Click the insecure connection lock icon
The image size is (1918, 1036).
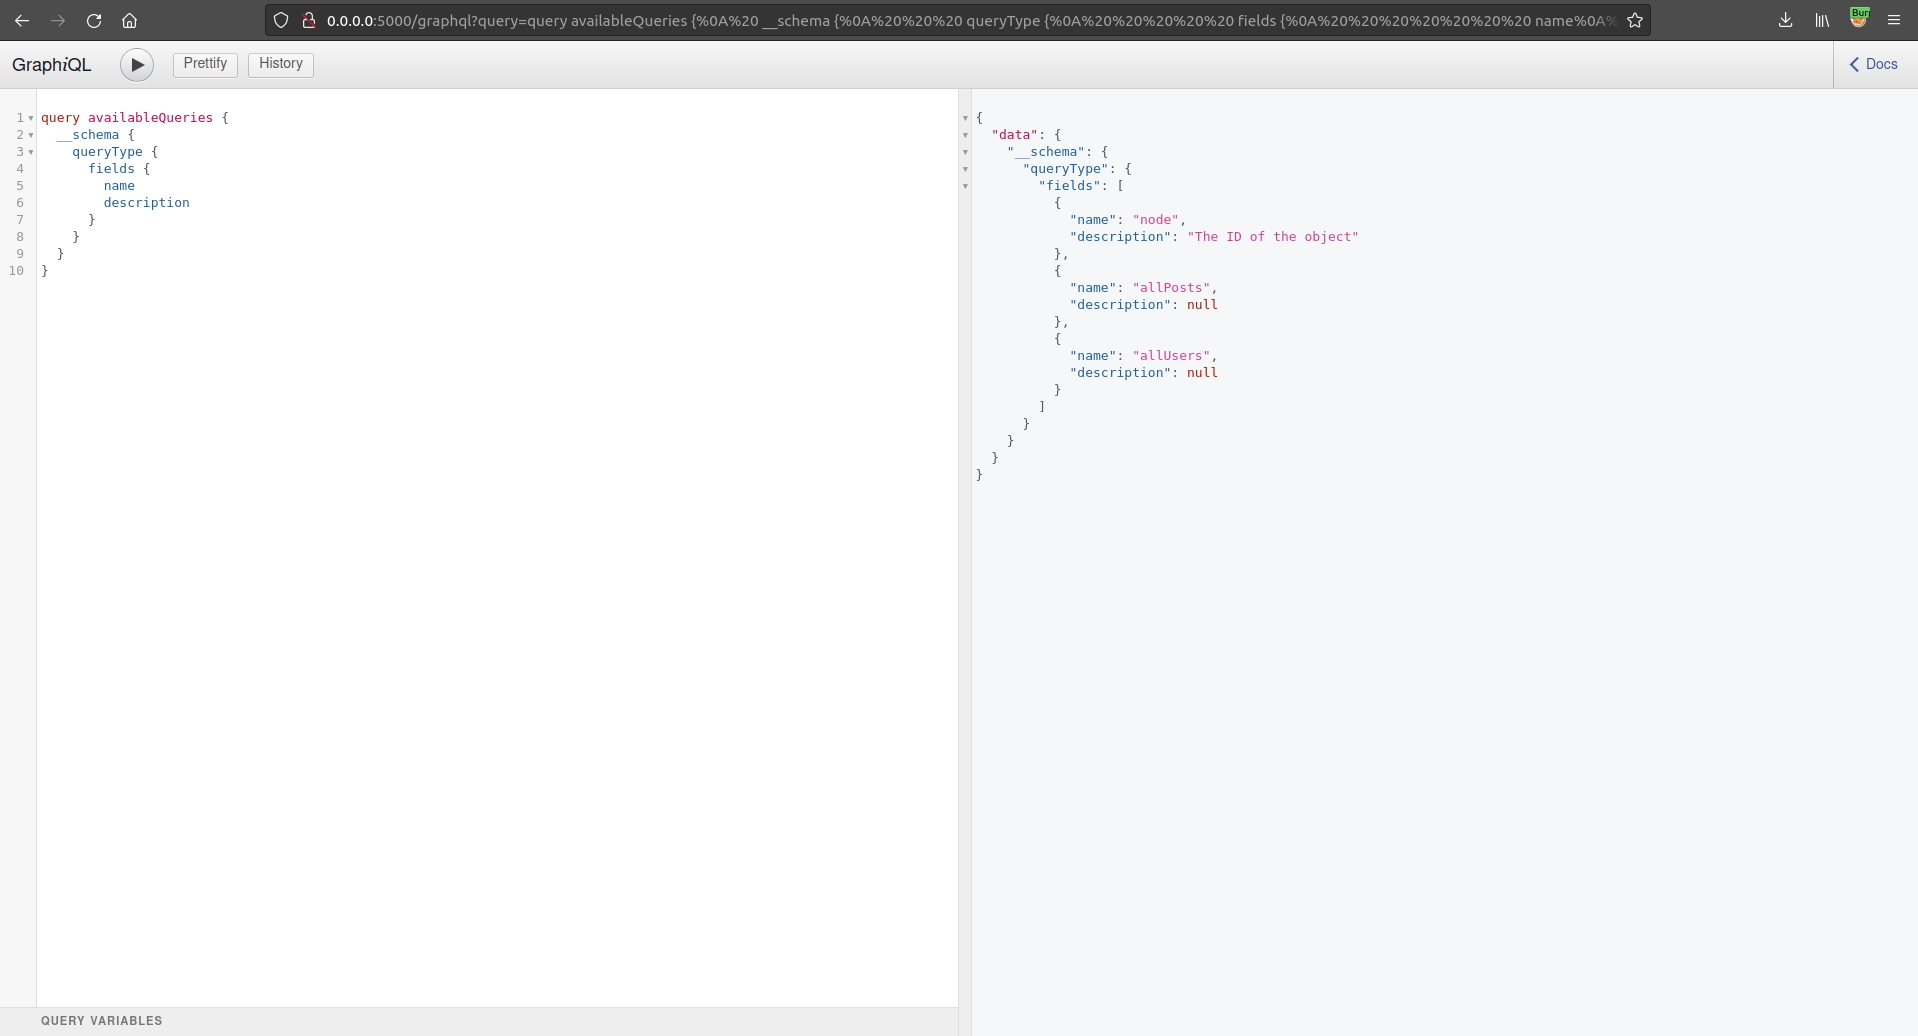pos(309,20)
